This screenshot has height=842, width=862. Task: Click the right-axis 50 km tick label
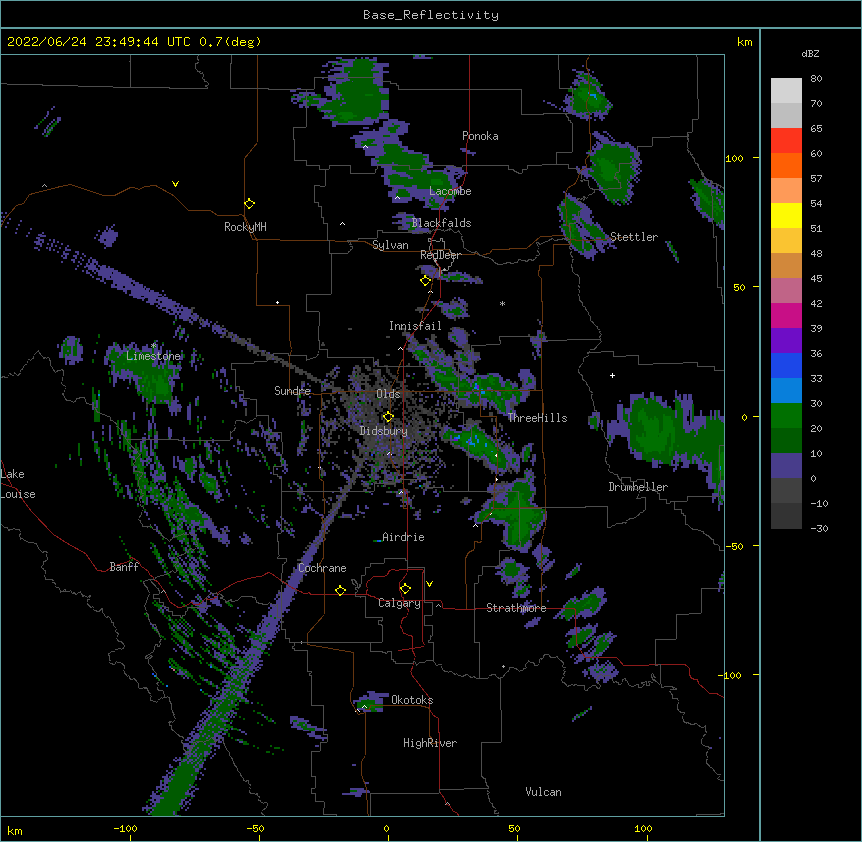[x=739, y=287]
